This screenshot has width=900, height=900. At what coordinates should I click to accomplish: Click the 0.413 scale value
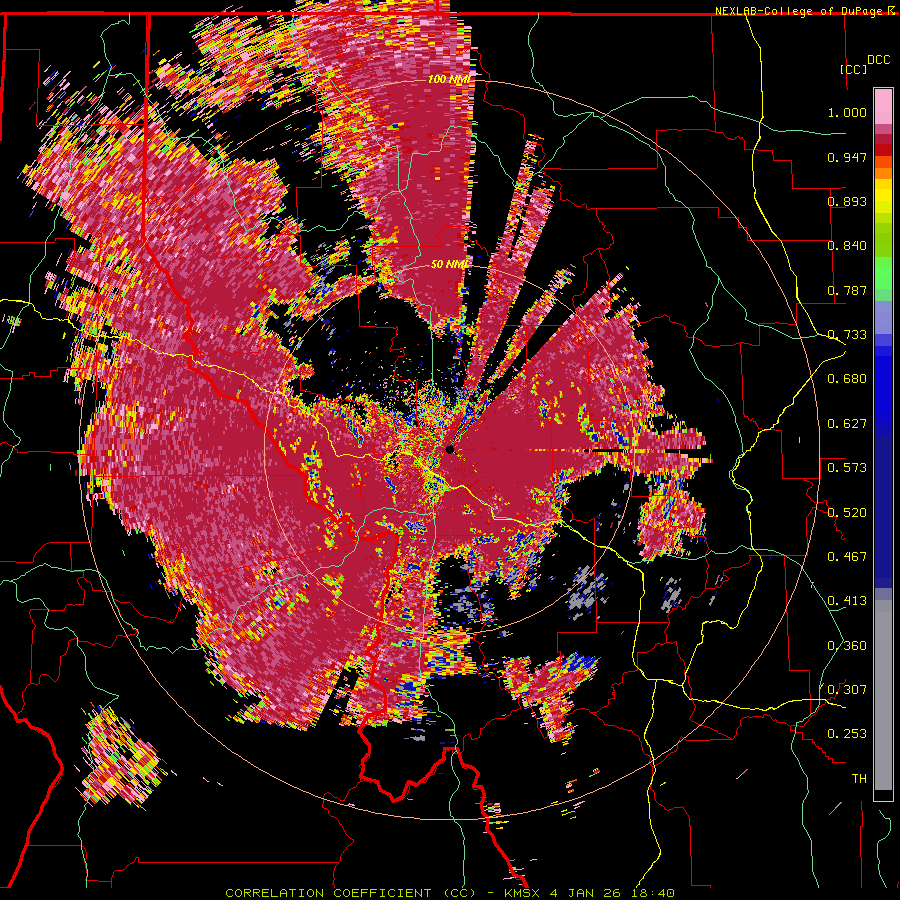(847, 601)
